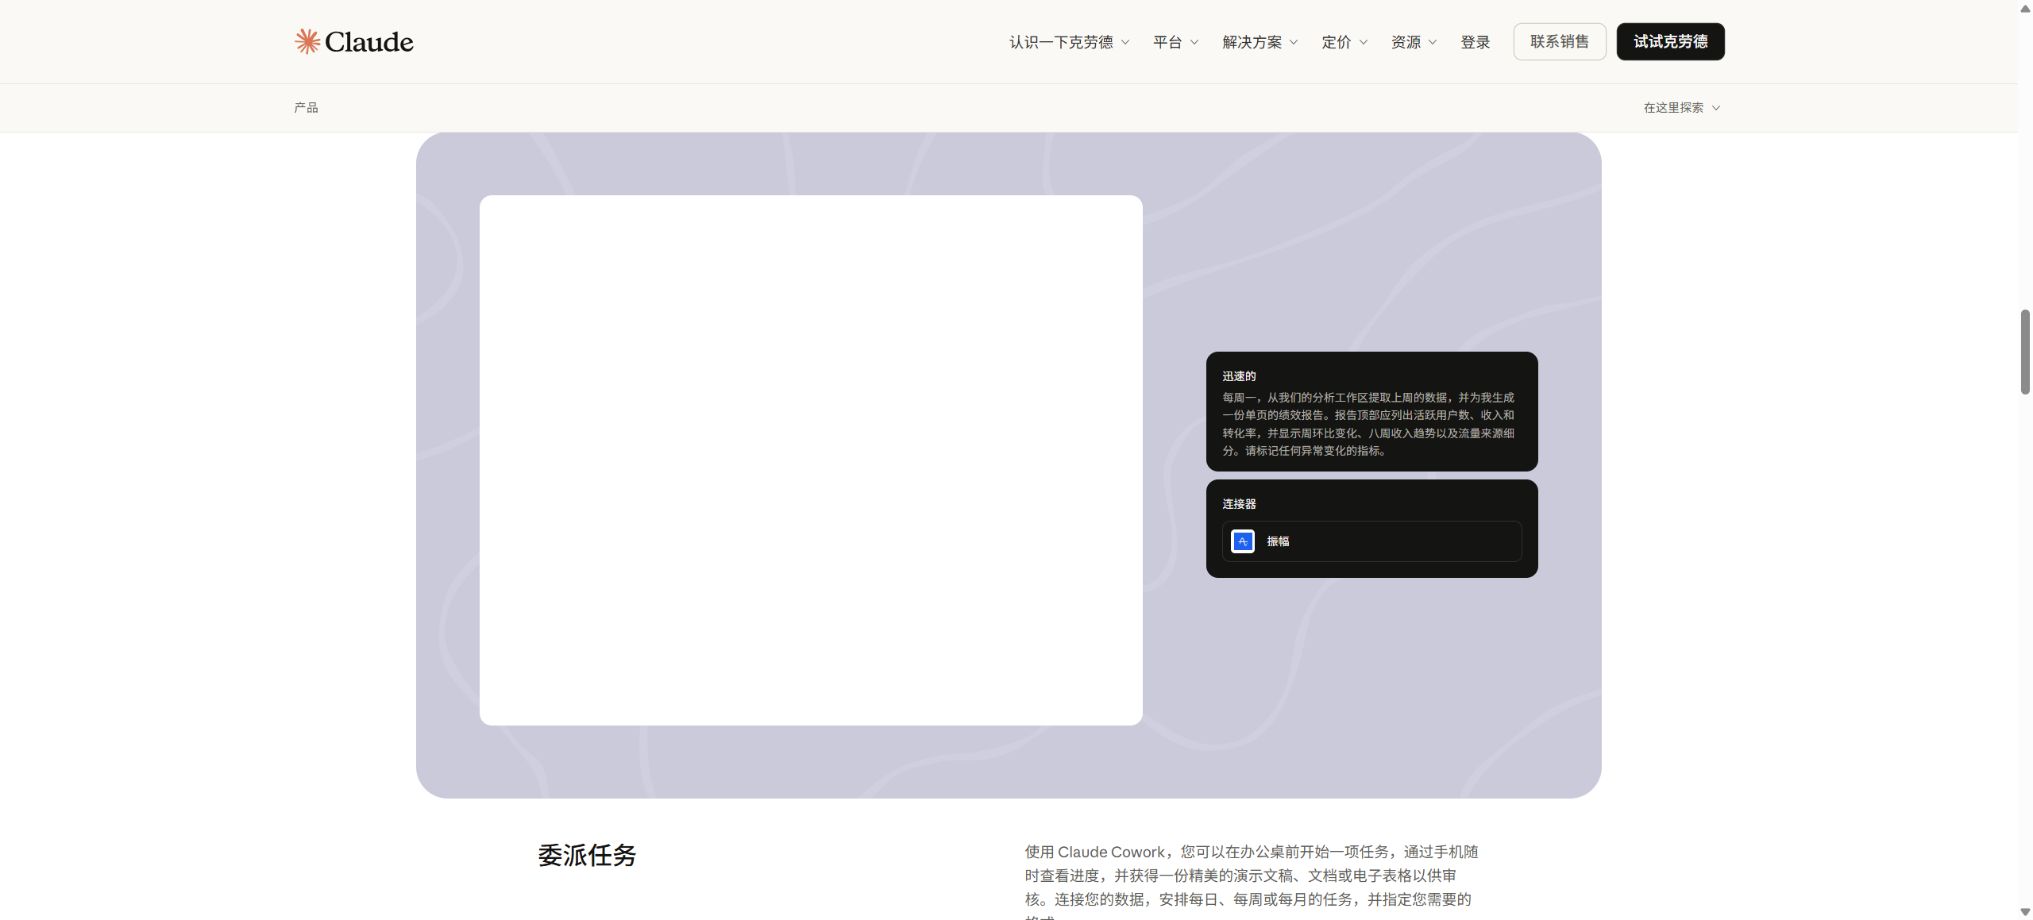
Task: Expand the 认识一下克劳德 navigation menu
Action: (1069, 42)
